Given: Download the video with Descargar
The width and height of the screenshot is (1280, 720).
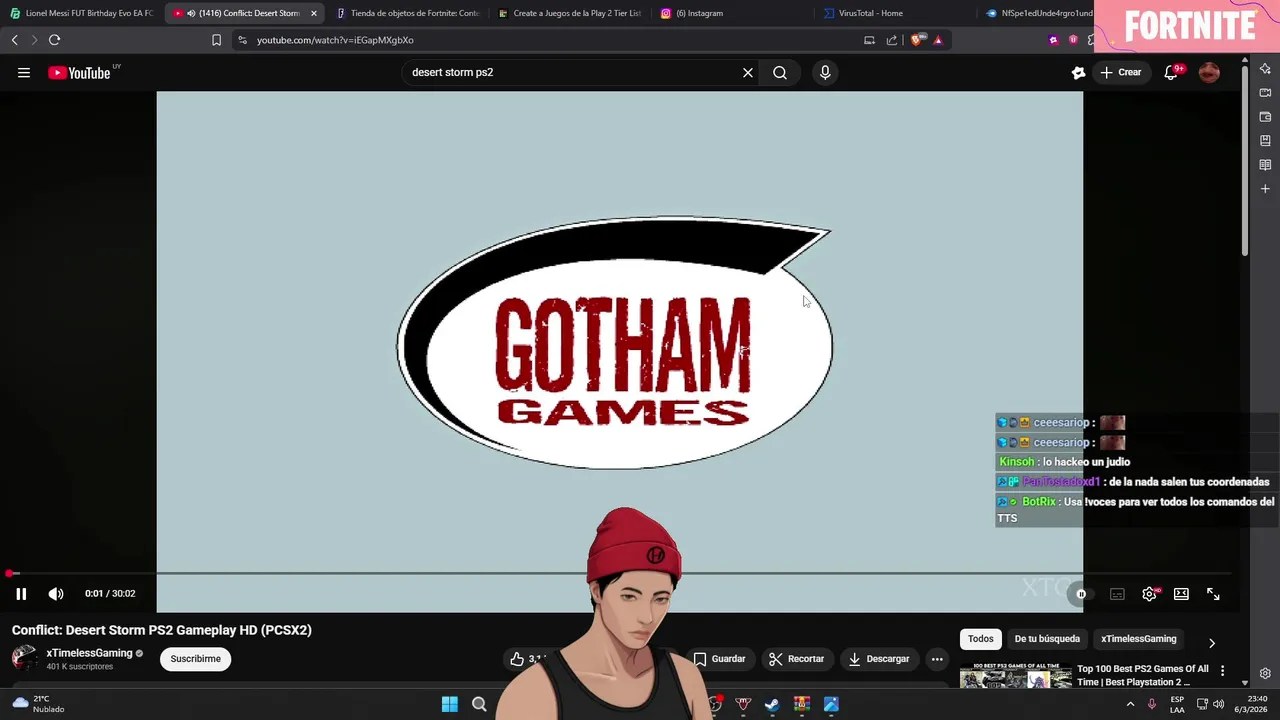Looking at the screenshot, I should tap(879, 659).
